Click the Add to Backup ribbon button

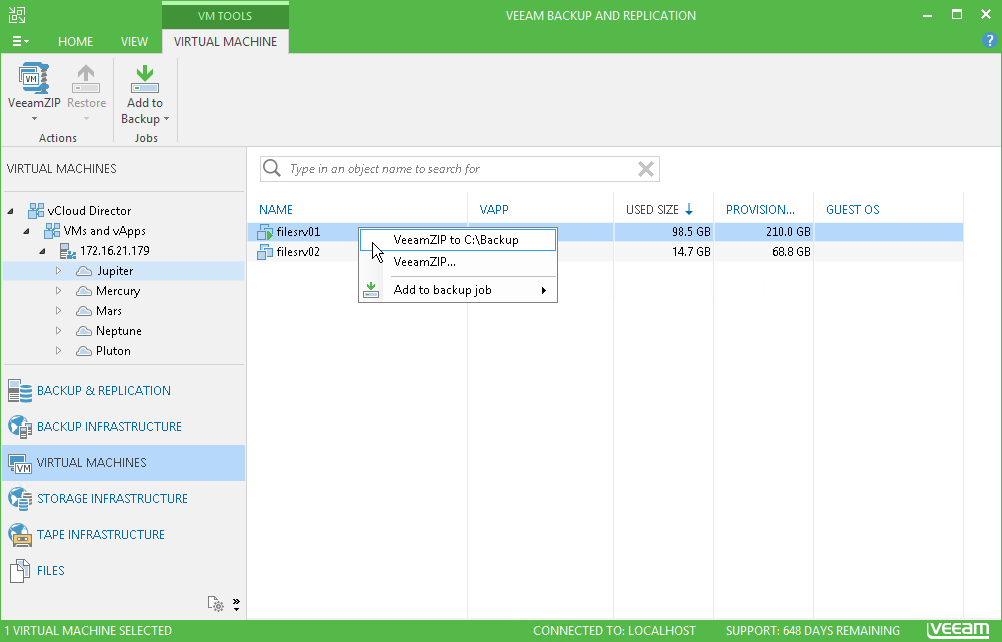(145, 94)
